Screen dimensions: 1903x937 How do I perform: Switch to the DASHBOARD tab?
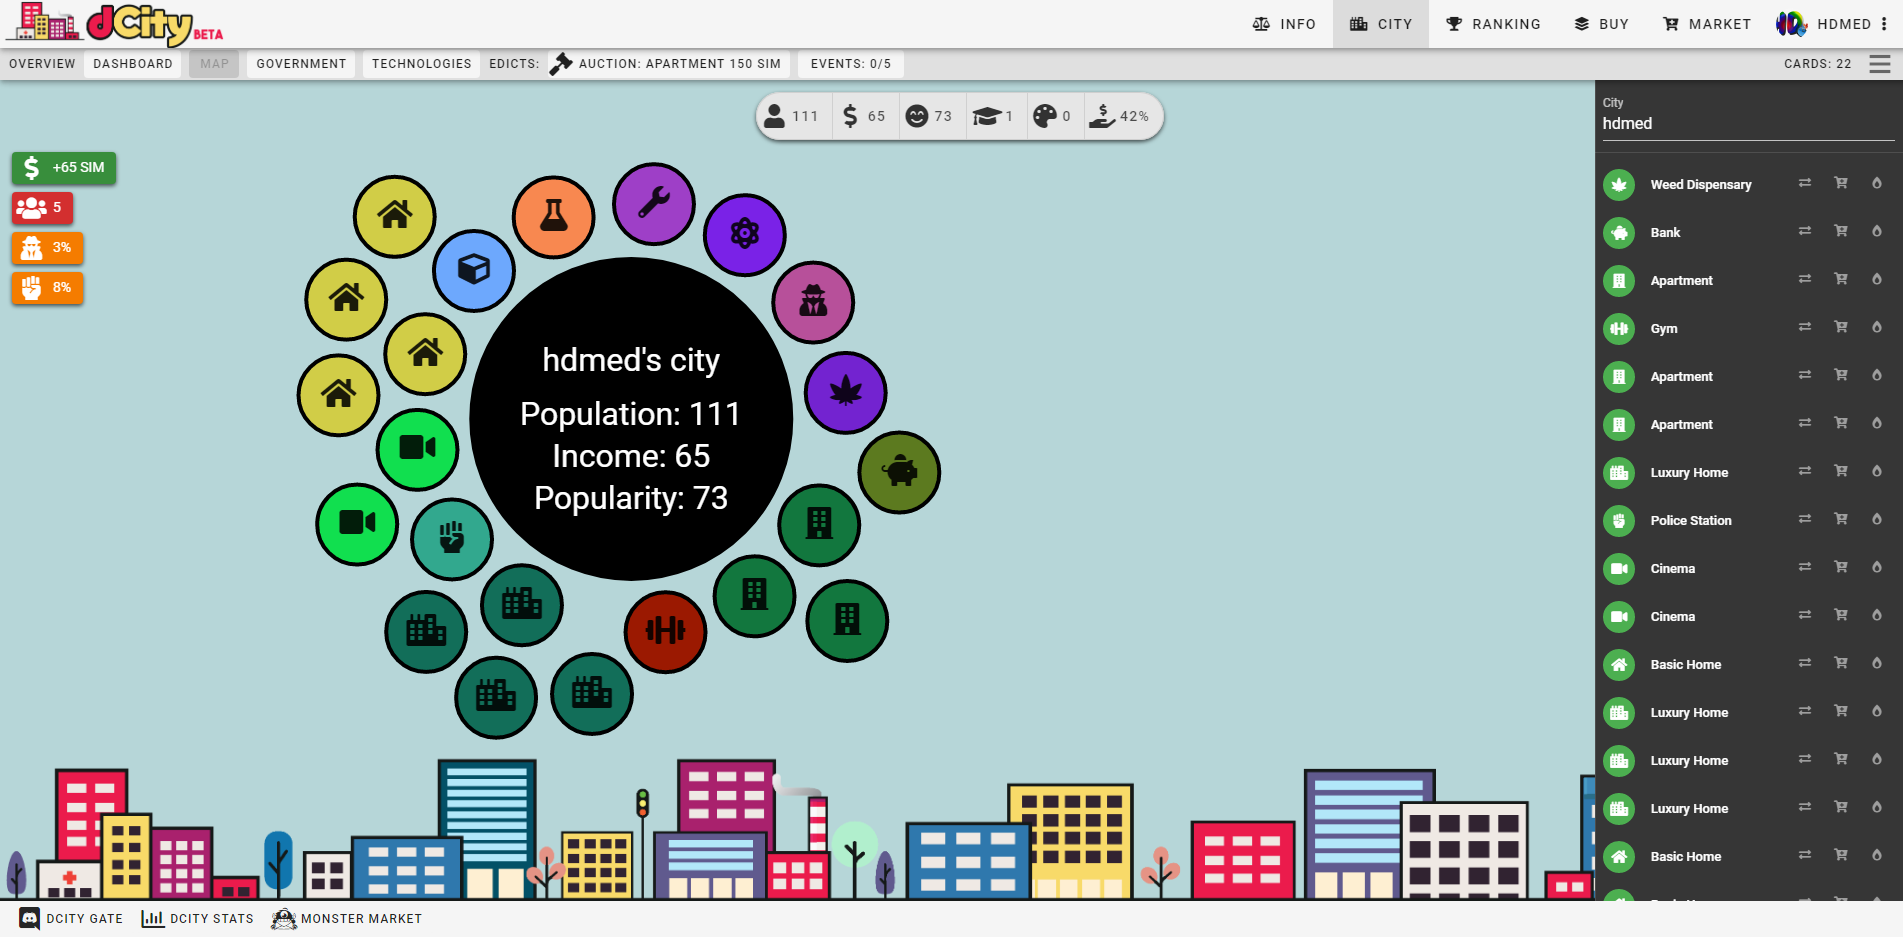(133, 64)
